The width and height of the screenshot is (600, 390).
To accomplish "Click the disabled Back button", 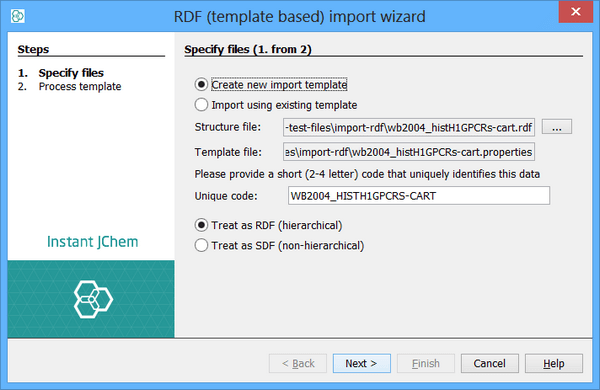I will (298, 363).
